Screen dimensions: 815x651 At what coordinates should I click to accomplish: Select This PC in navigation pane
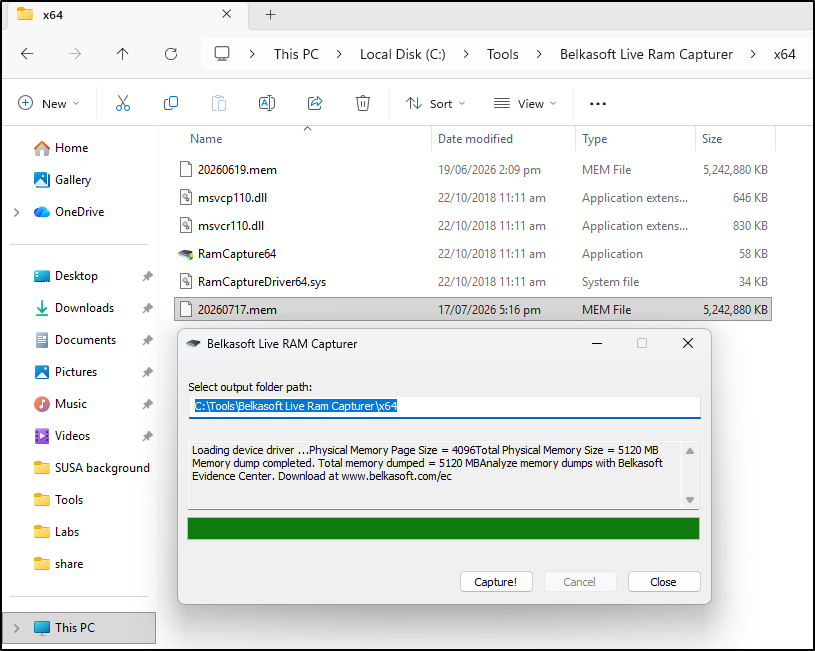pyautogui.click(x=79, y=628)
